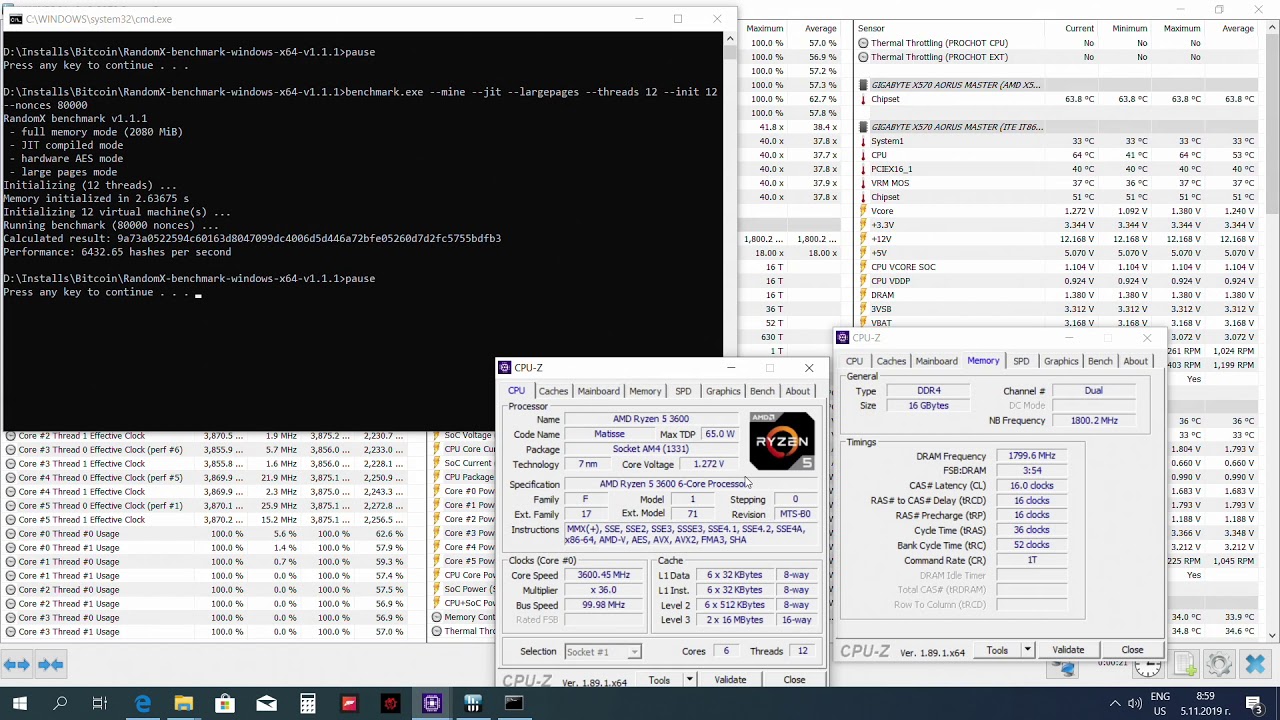Show hidden system tray icons chevron
This screenshot has height=720, width=1280.
click(1115, 704)
